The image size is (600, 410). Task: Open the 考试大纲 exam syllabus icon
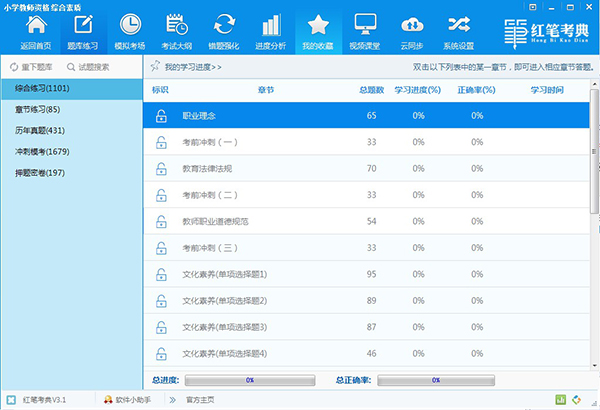(177, 27)
